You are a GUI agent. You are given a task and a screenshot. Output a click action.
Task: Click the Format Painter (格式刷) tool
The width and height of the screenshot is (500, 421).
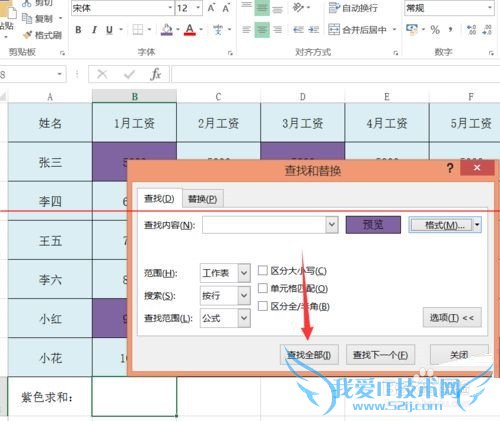pyautogui.click(x=42, y=35)
